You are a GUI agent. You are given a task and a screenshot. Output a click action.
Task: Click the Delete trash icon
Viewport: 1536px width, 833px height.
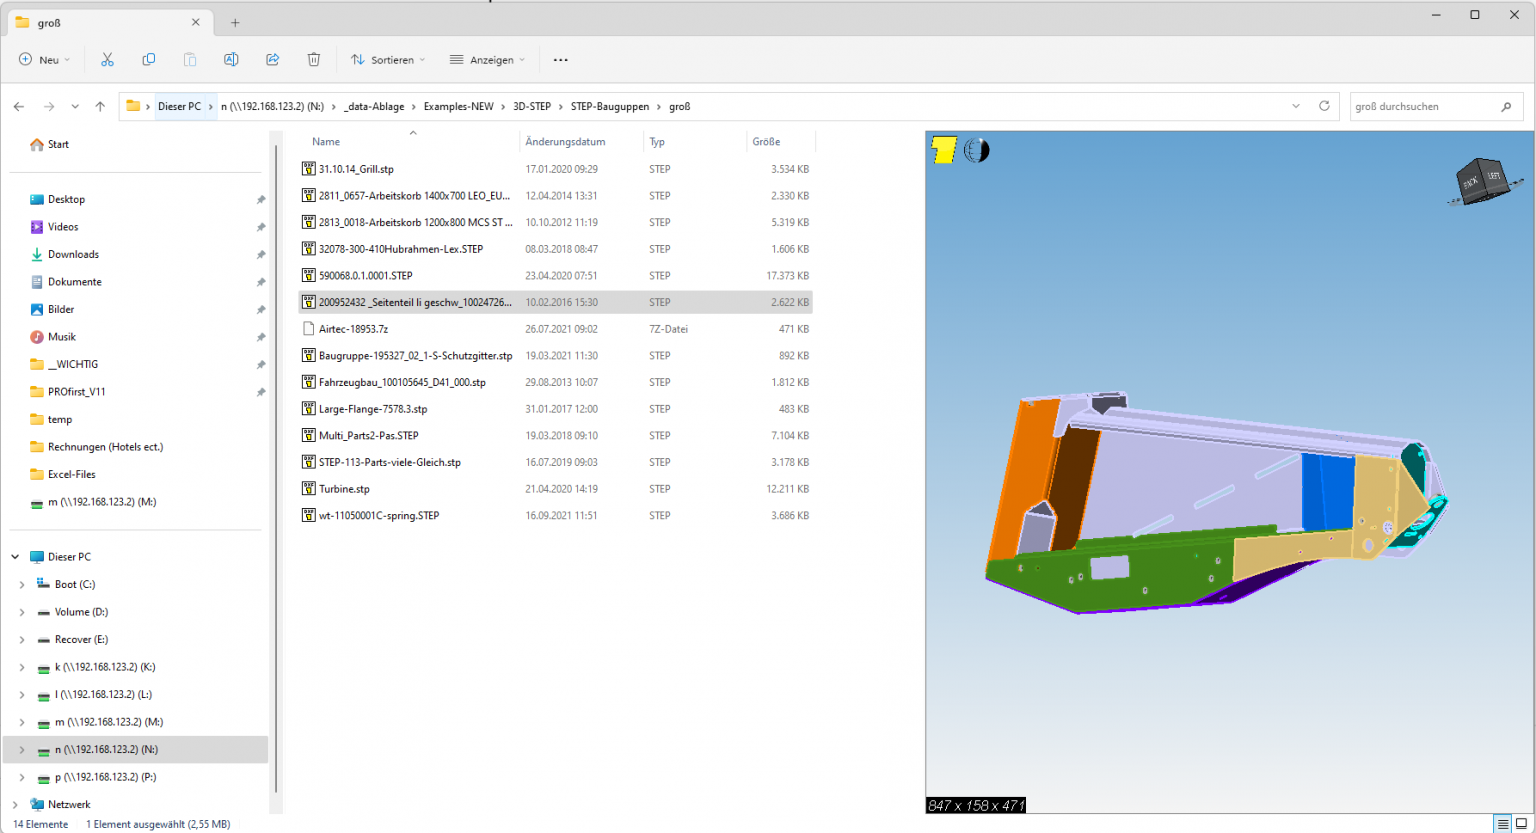coord(313,60)
